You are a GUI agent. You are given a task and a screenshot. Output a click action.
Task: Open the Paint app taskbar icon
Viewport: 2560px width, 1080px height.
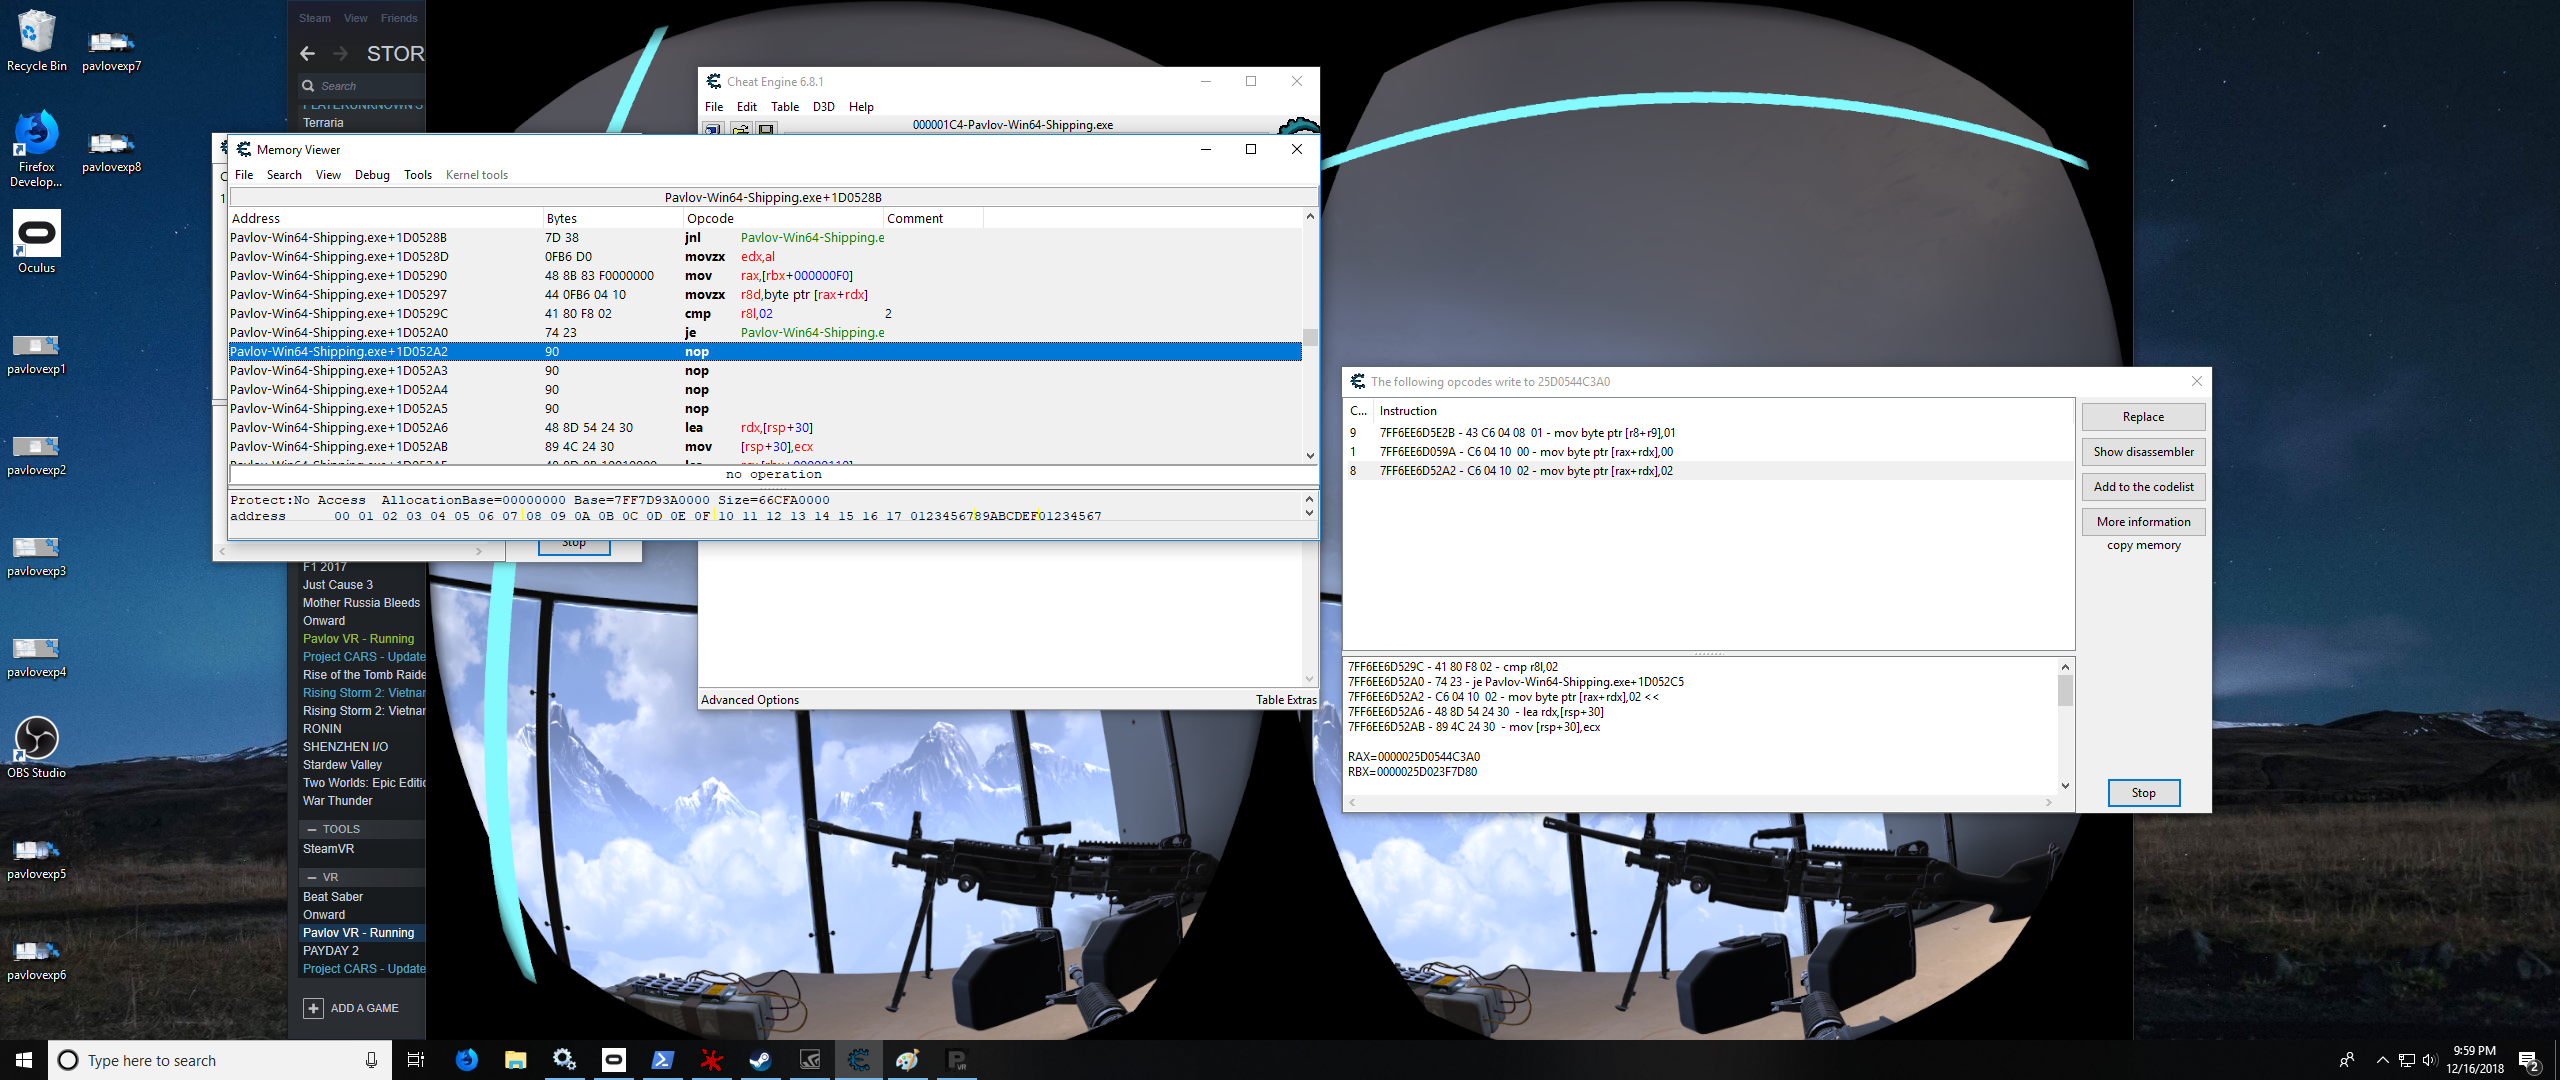907,1060
